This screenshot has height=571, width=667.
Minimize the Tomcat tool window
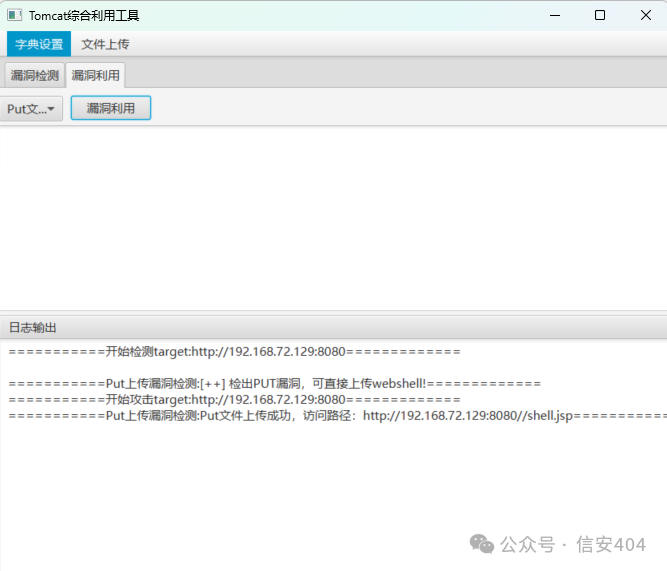point(555,15)
